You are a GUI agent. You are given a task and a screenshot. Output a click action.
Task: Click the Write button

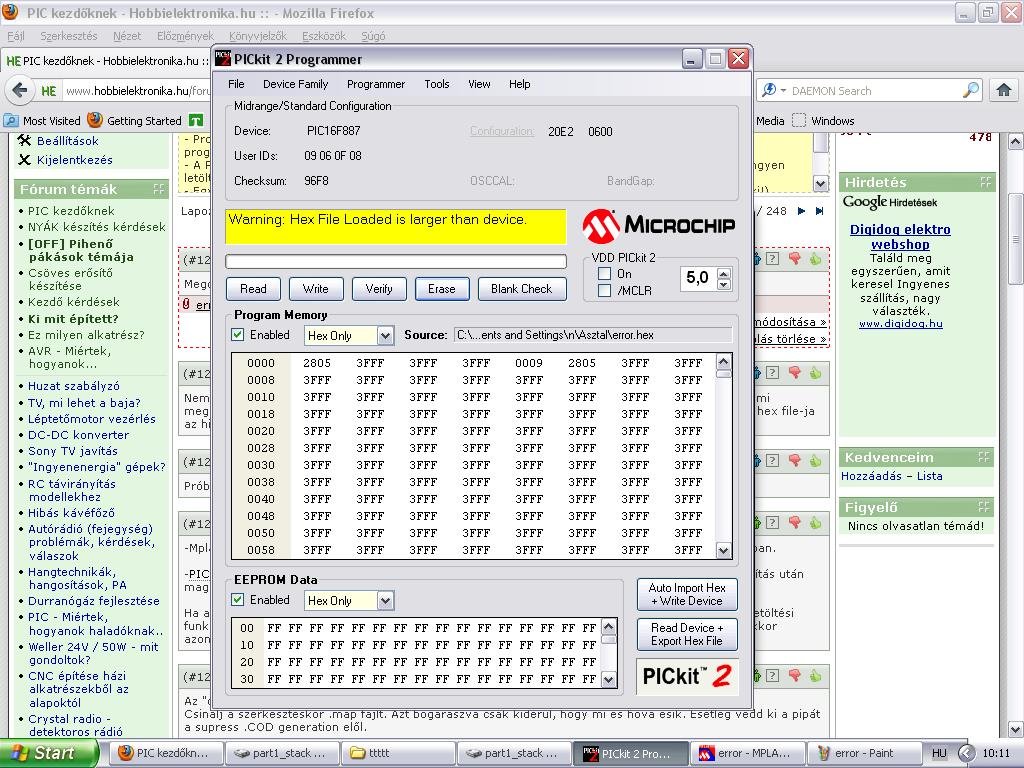point(315,289)
